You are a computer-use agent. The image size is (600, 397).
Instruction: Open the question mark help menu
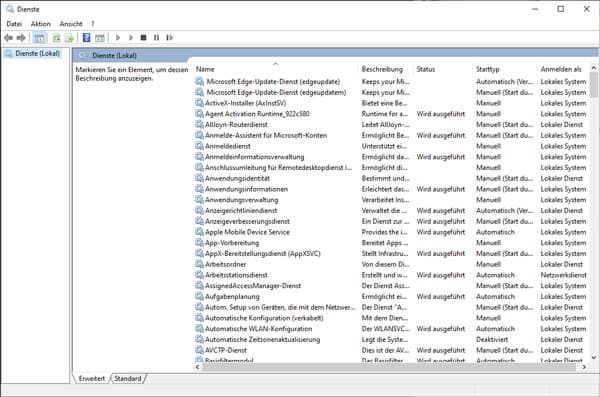93,24
